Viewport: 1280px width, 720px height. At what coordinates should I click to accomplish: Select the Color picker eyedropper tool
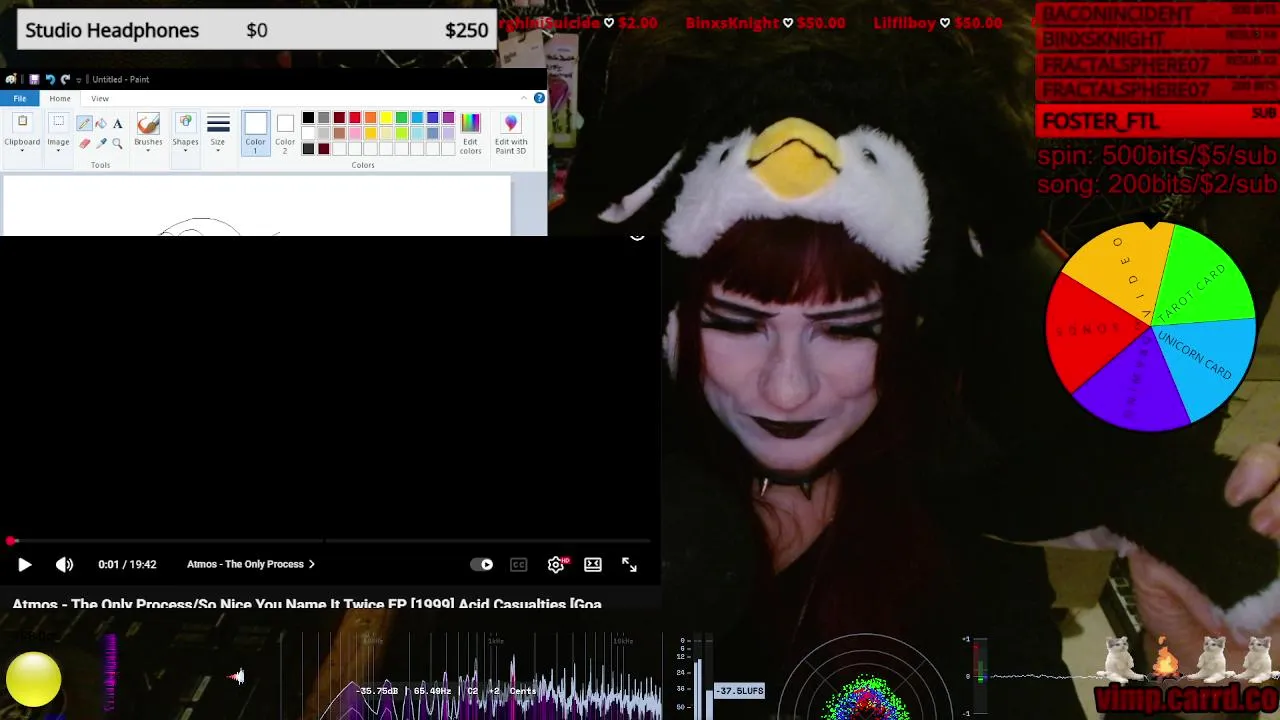coord(100,143)
